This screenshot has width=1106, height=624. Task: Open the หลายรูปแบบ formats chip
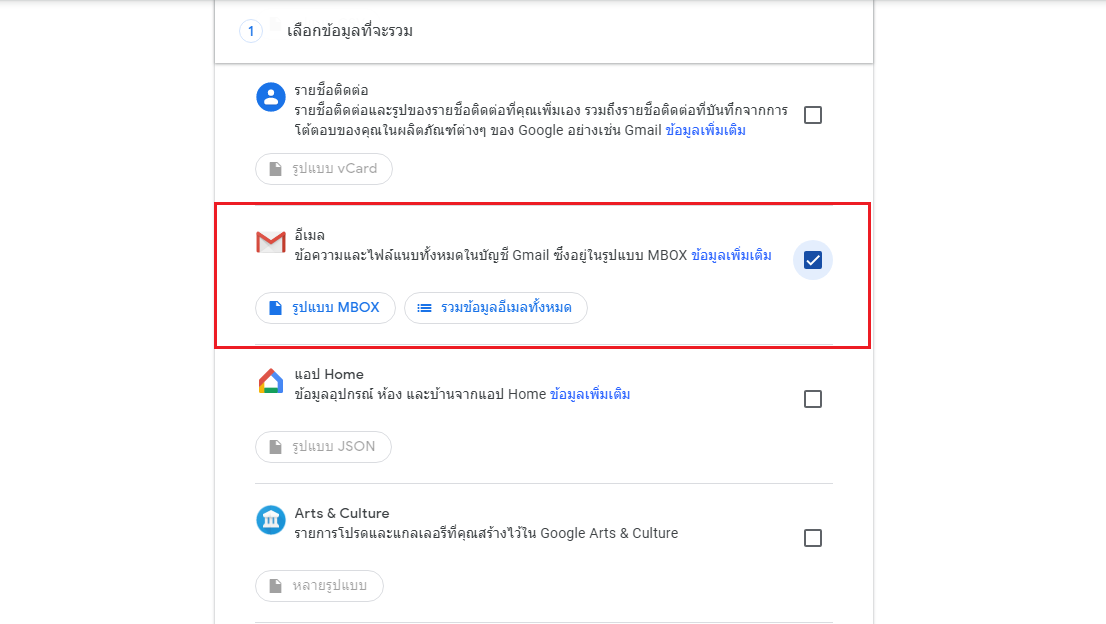[x=320, y=586]
